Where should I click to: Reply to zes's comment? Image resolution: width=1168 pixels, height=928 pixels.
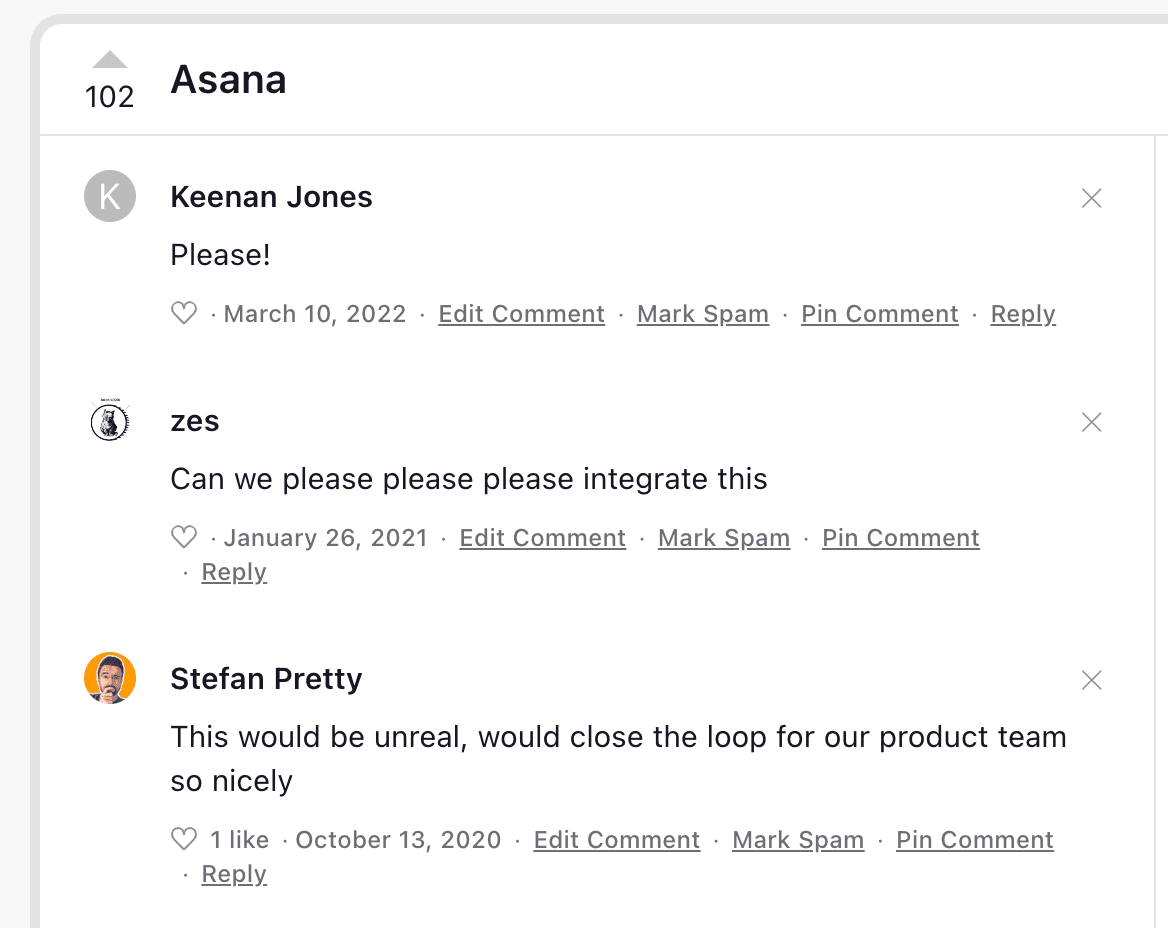234,572
